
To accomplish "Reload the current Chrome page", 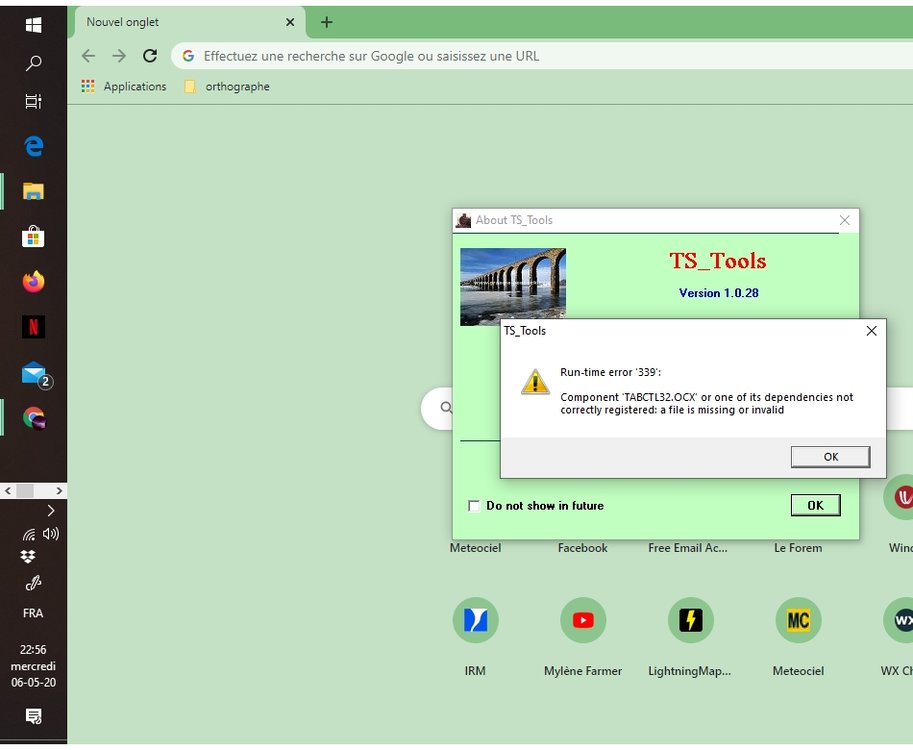I will coord(150,56).
